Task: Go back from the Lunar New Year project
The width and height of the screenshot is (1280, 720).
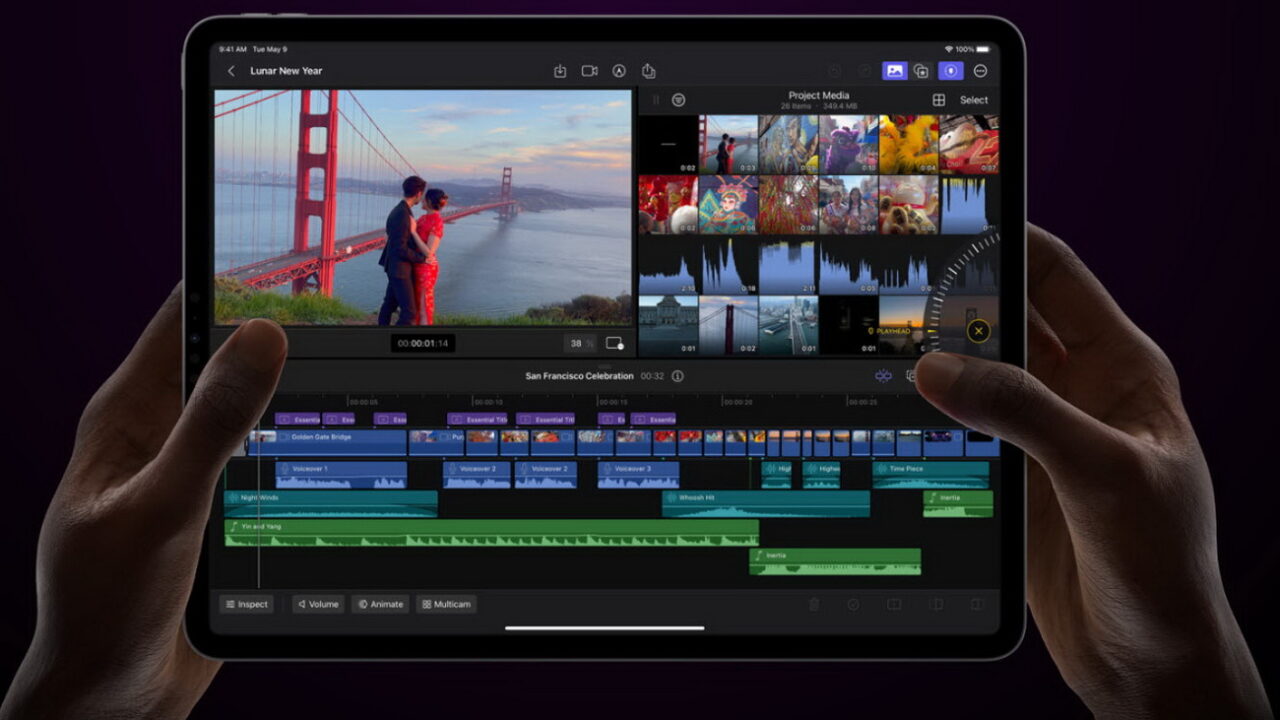Action: click(x=232, y=71)
